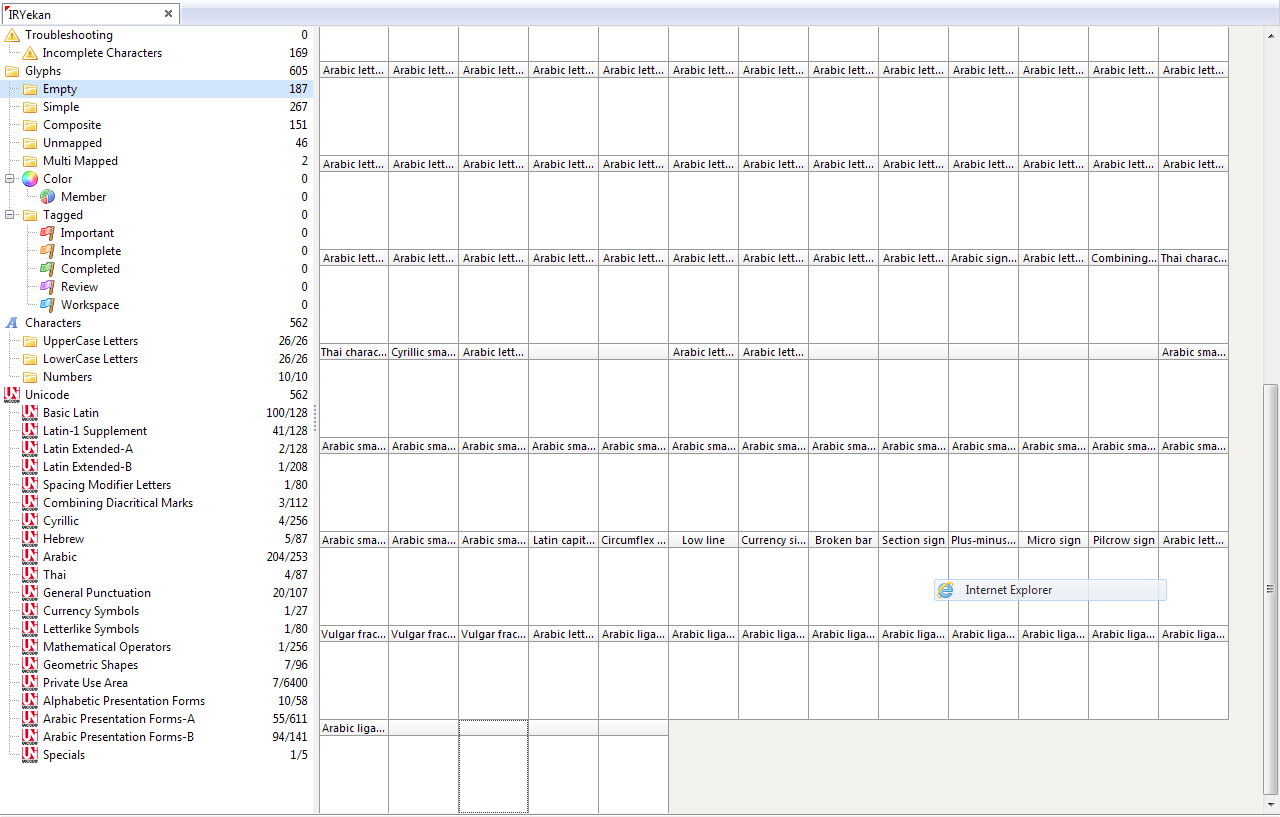Select the Incomplete Characters category
The width and height of the screenshot is (1280, 817).
(x=102, y=53)
